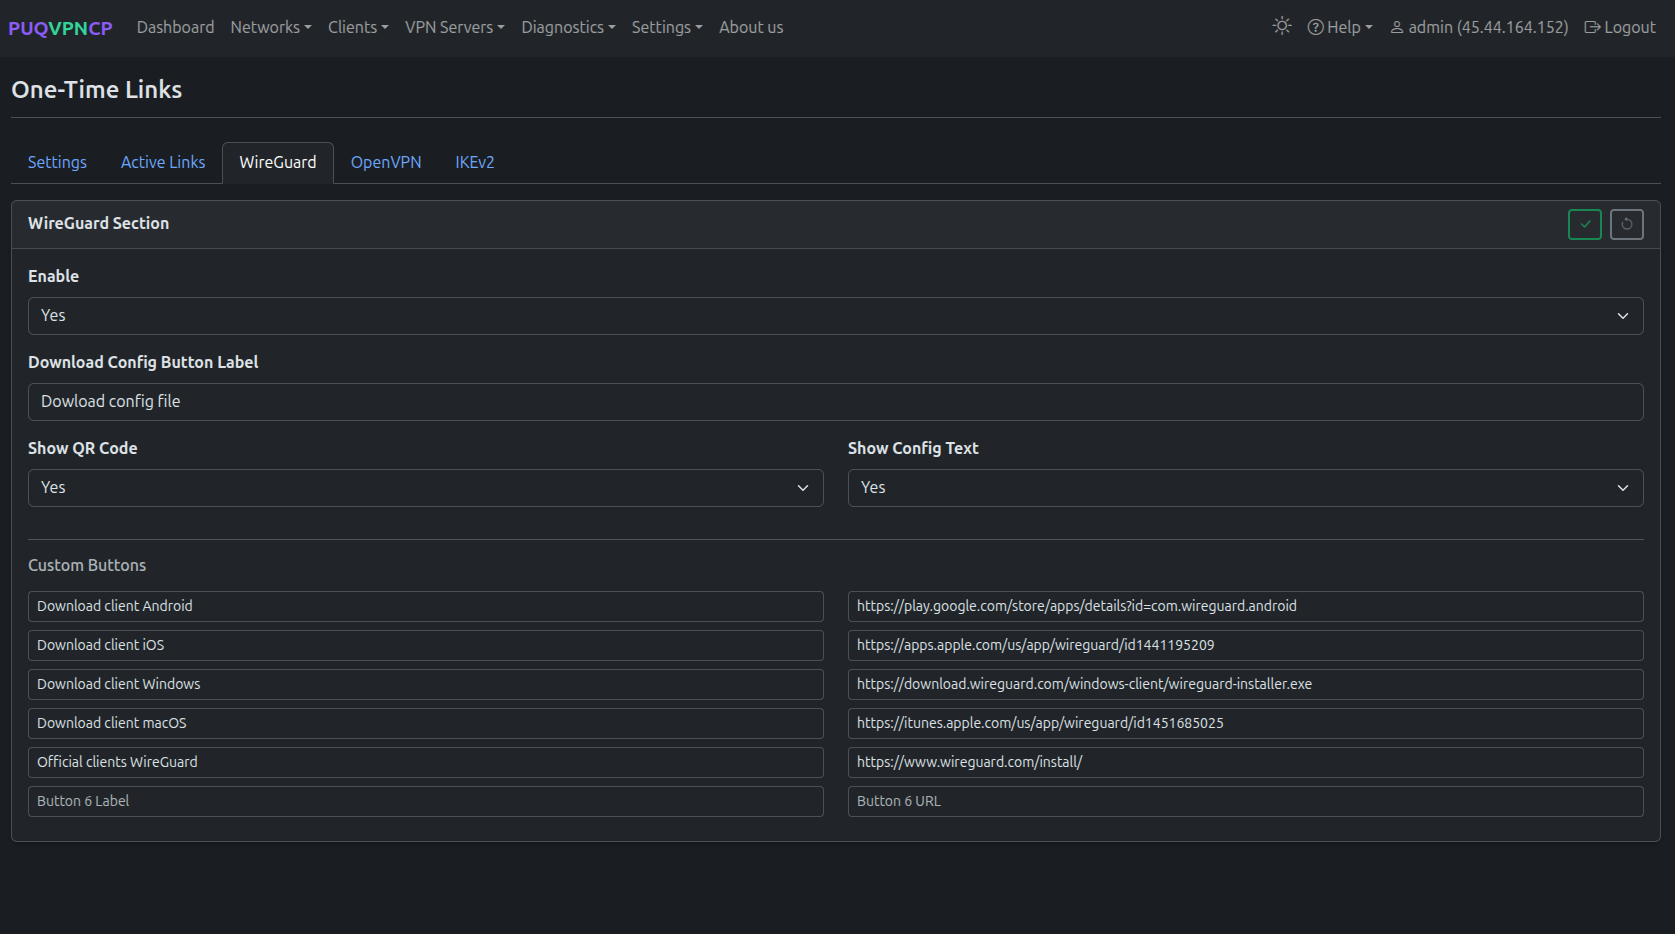Click the 'Custom Buttons' heading text
1675x934 pixels.
click(x=87, y=565)
